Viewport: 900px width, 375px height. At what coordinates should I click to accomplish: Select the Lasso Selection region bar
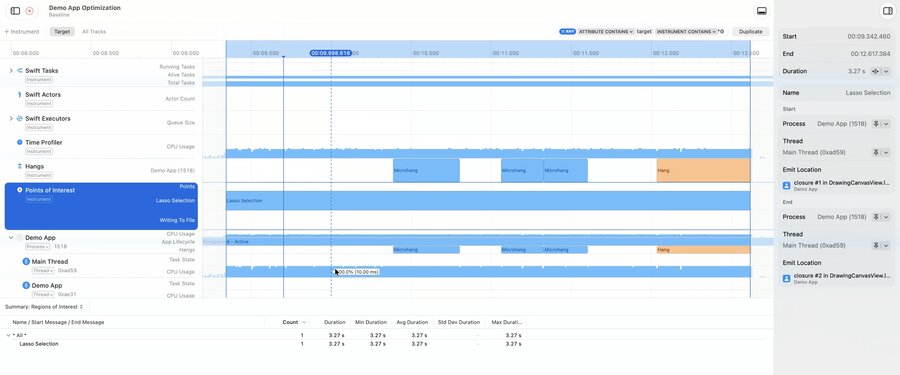point(488,200)
